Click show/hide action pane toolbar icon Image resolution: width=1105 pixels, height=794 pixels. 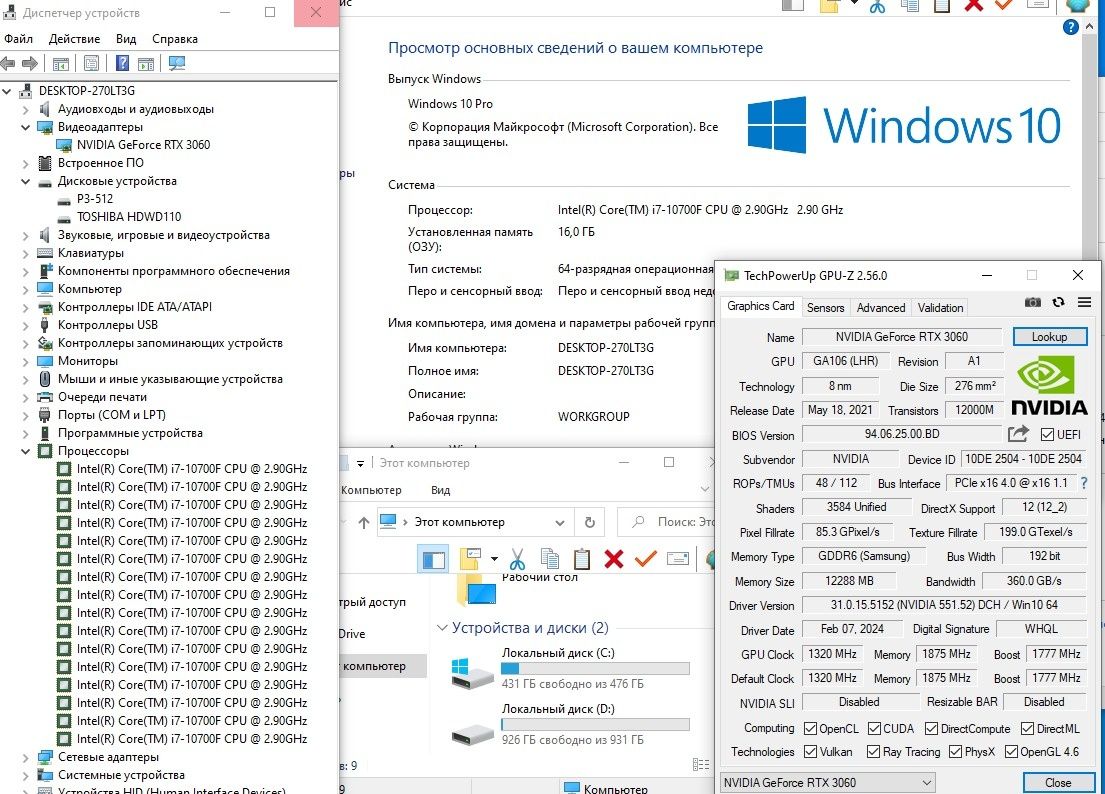click(x=146, y=64)
